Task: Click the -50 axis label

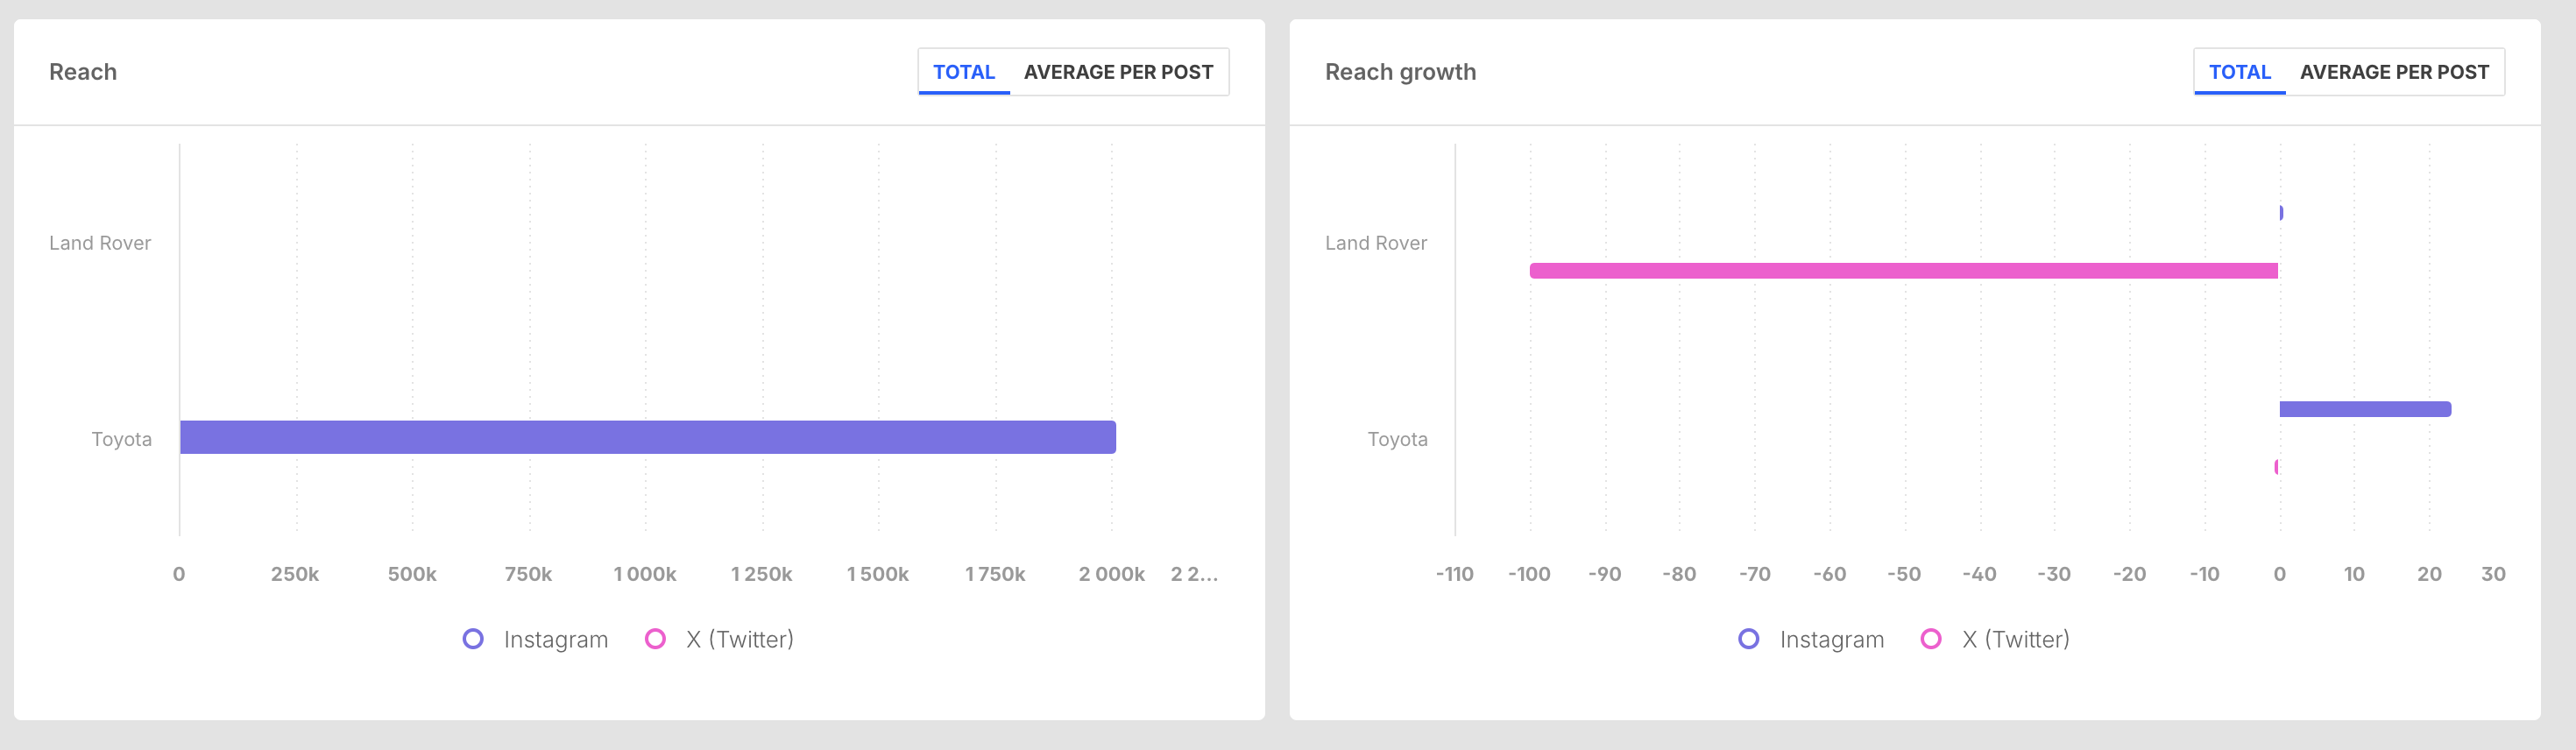Action: click(x=1904, y=574)
